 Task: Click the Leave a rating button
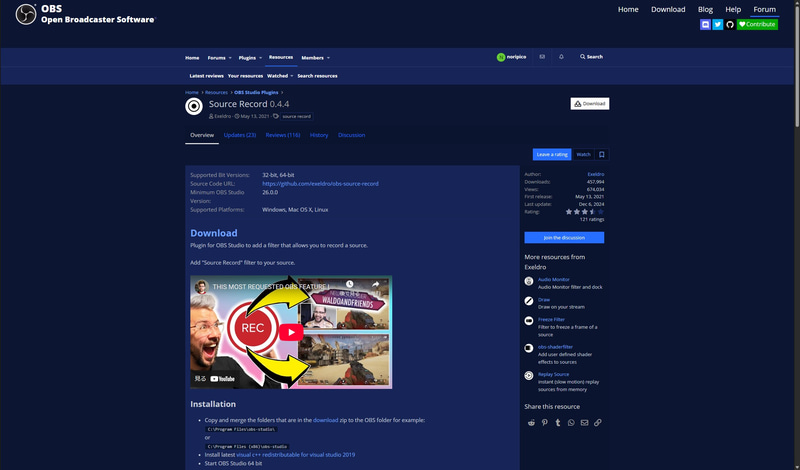pos(552,155)
